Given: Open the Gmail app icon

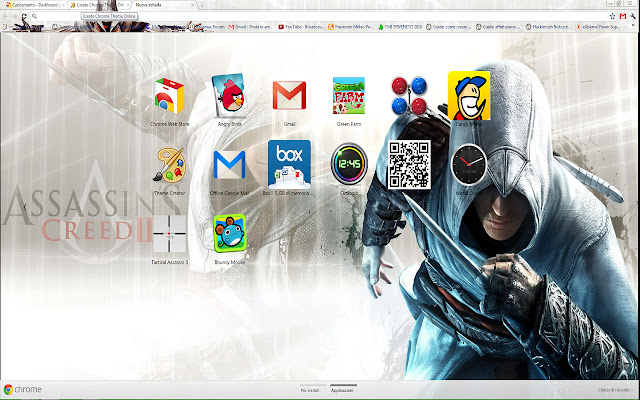Looking at the screenshot, I should click(x=289, y=95).
